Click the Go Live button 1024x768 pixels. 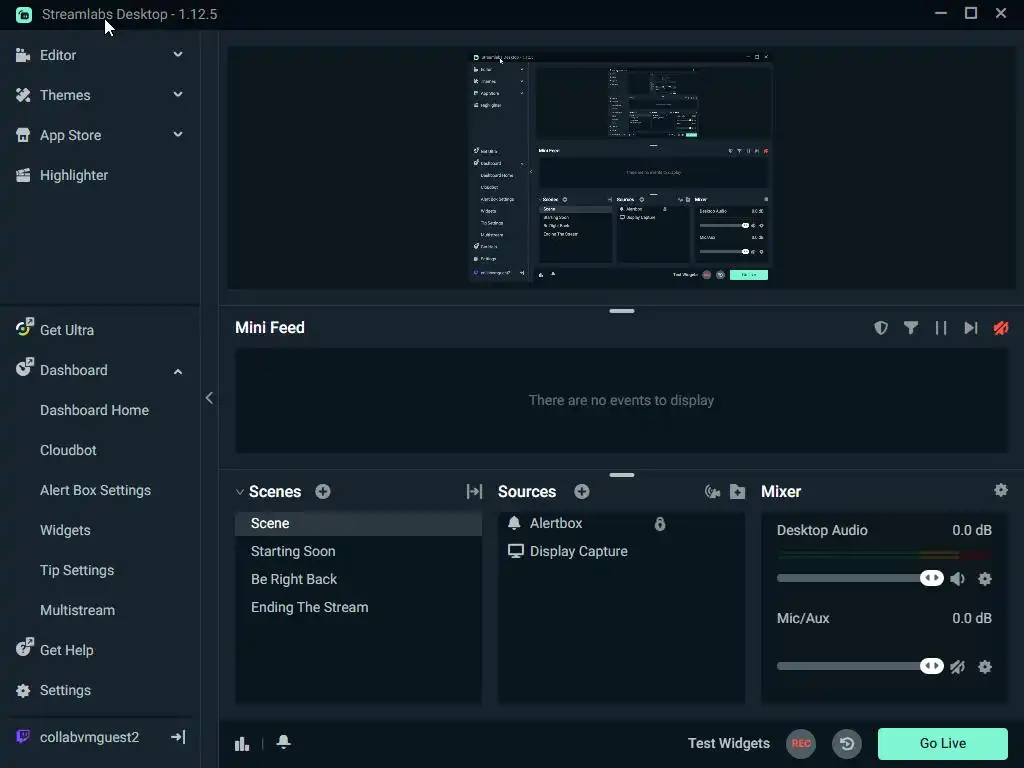[942, 743]
